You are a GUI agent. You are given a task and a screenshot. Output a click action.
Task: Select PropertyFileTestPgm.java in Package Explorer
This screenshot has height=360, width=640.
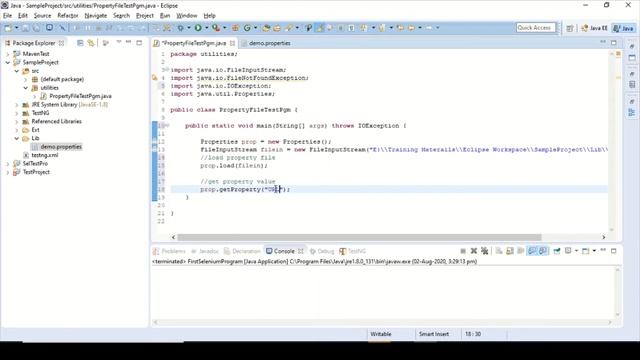click(x=80, y=96)
